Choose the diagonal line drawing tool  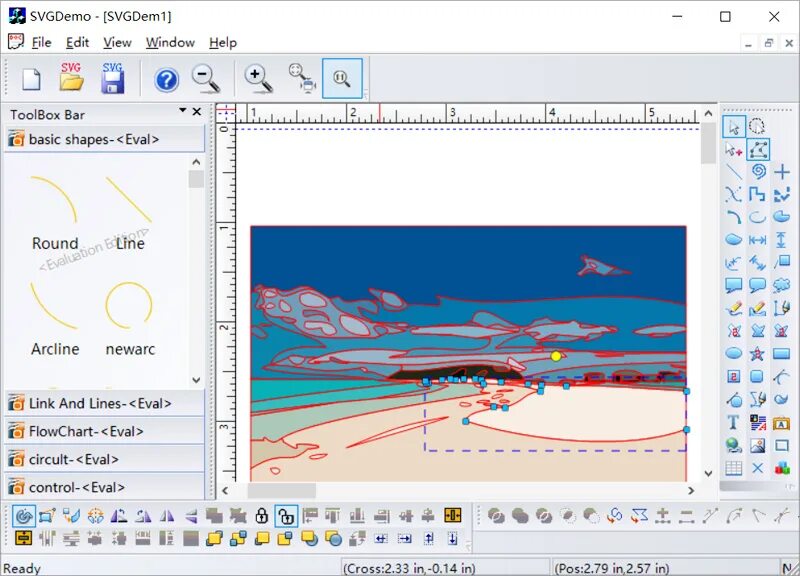734,172
